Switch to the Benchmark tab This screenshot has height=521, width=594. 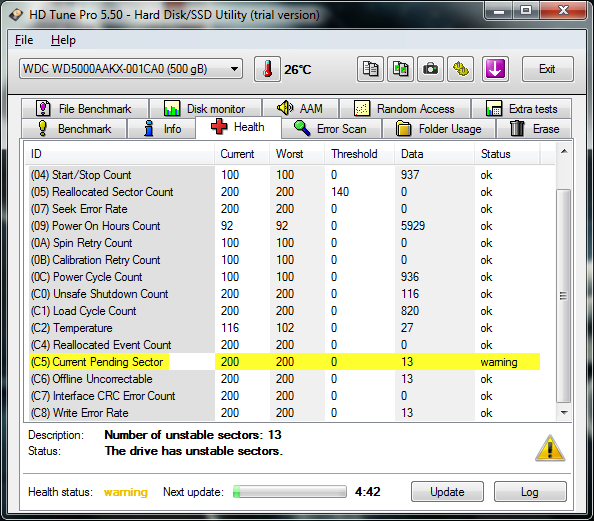74,129
